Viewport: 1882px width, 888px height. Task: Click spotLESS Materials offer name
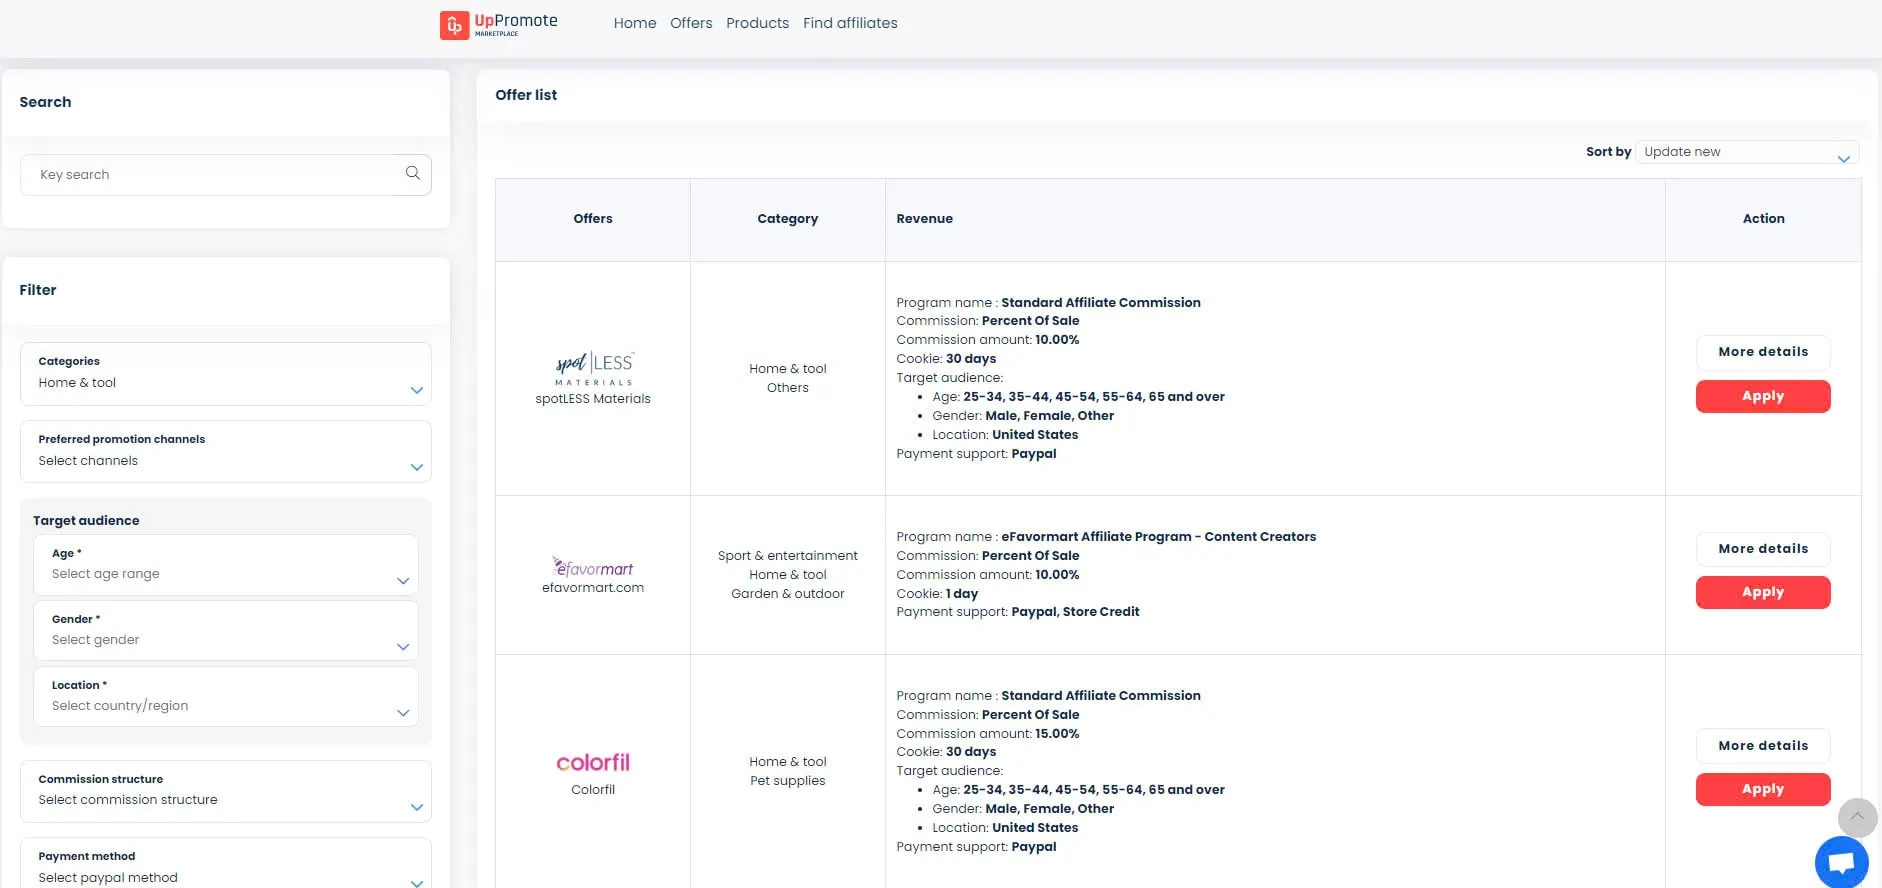point(593,399)
